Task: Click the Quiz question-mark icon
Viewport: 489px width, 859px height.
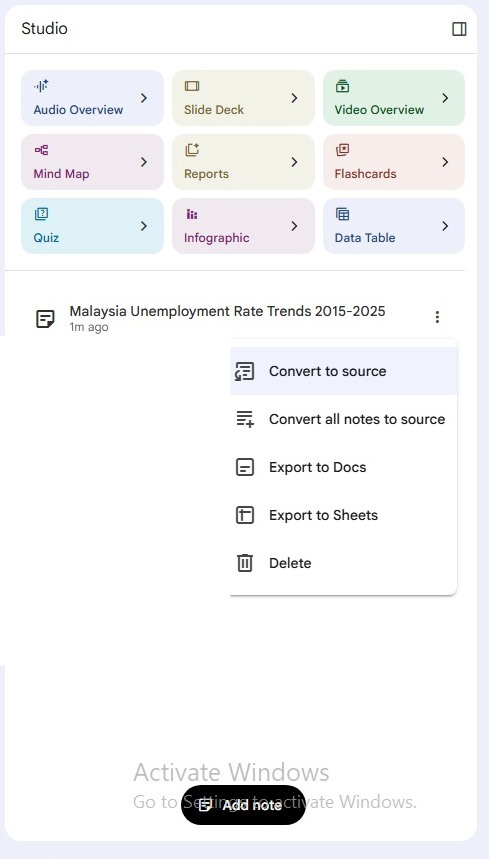Action: pos(41,214)
